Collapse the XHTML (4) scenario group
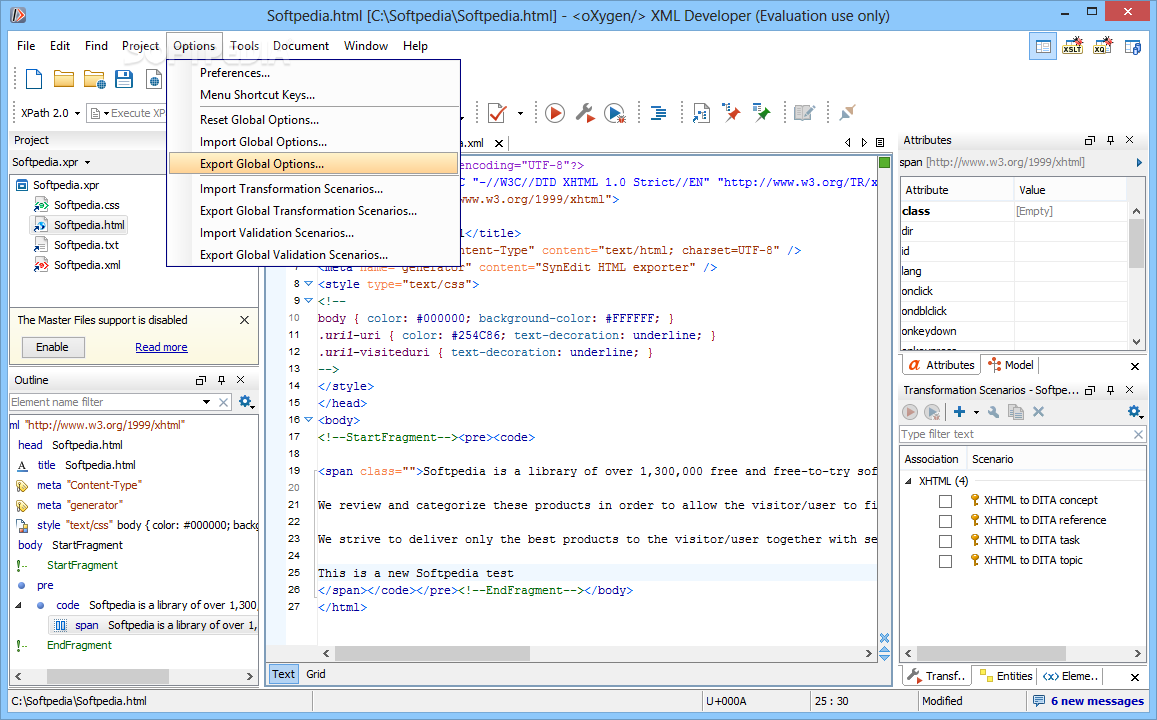This screenshot has width=1157, height=720. [908, 481]
